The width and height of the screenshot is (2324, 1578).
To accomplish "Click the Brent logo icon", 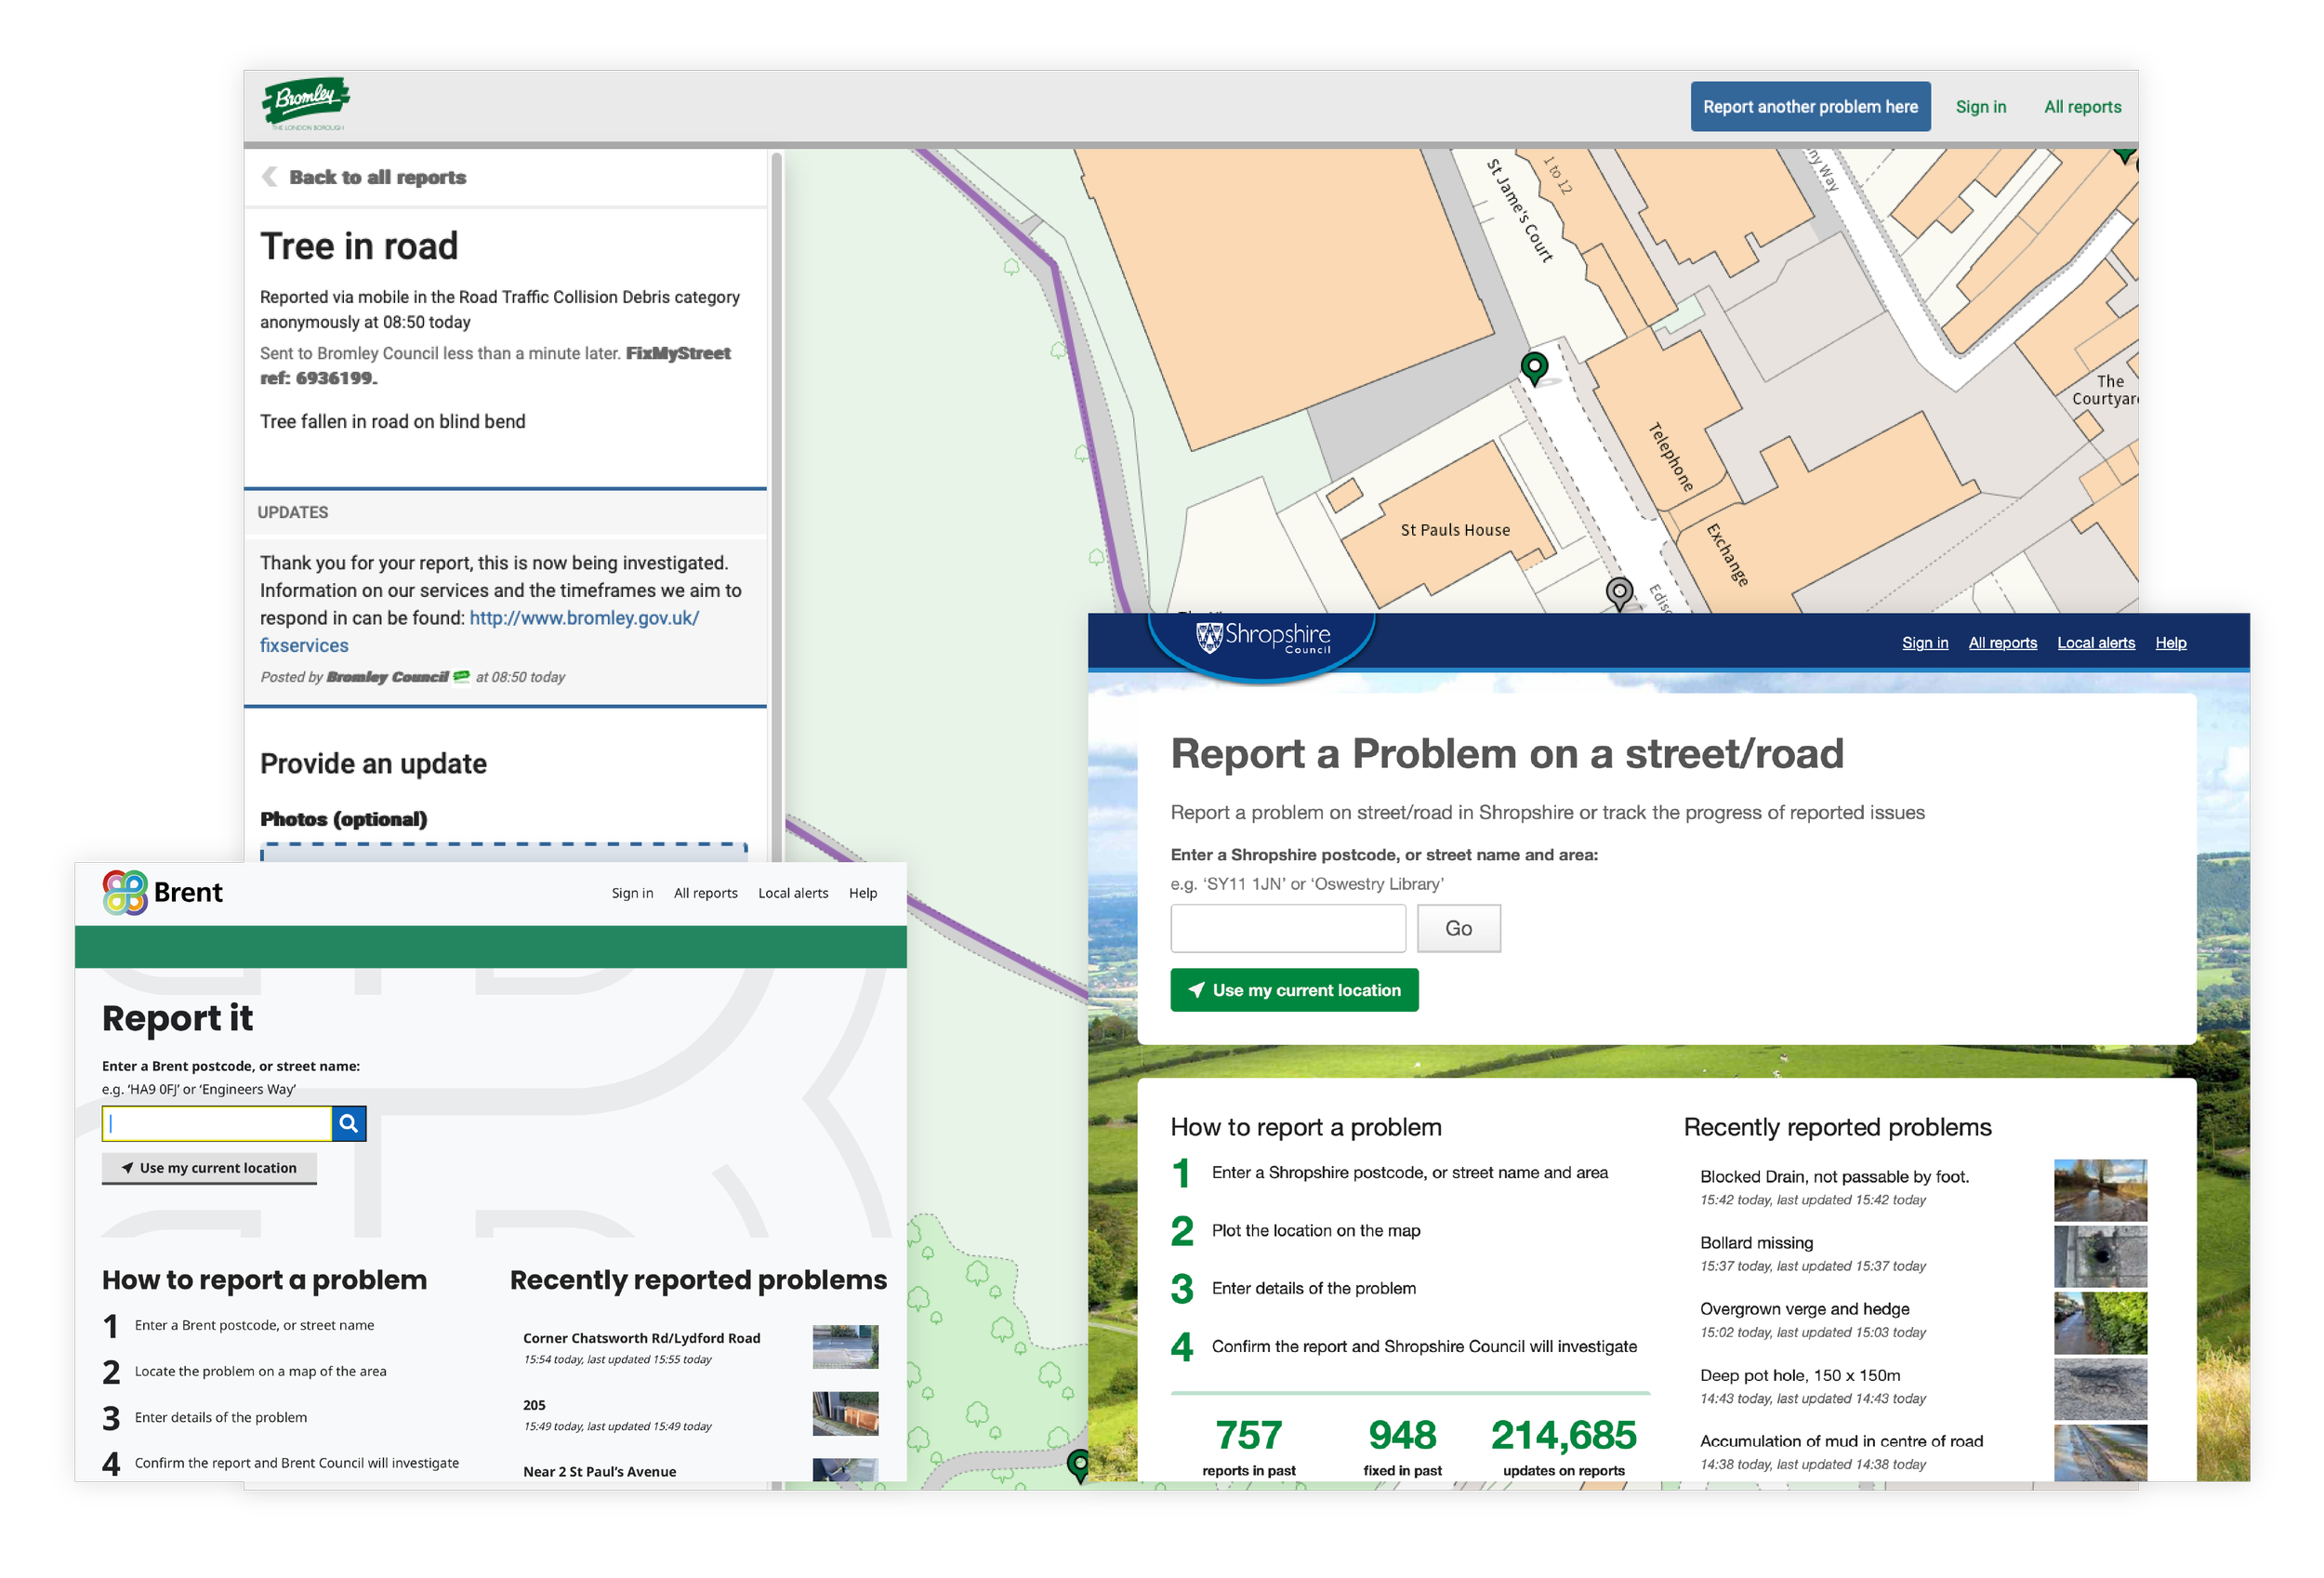I will point(125,892).
